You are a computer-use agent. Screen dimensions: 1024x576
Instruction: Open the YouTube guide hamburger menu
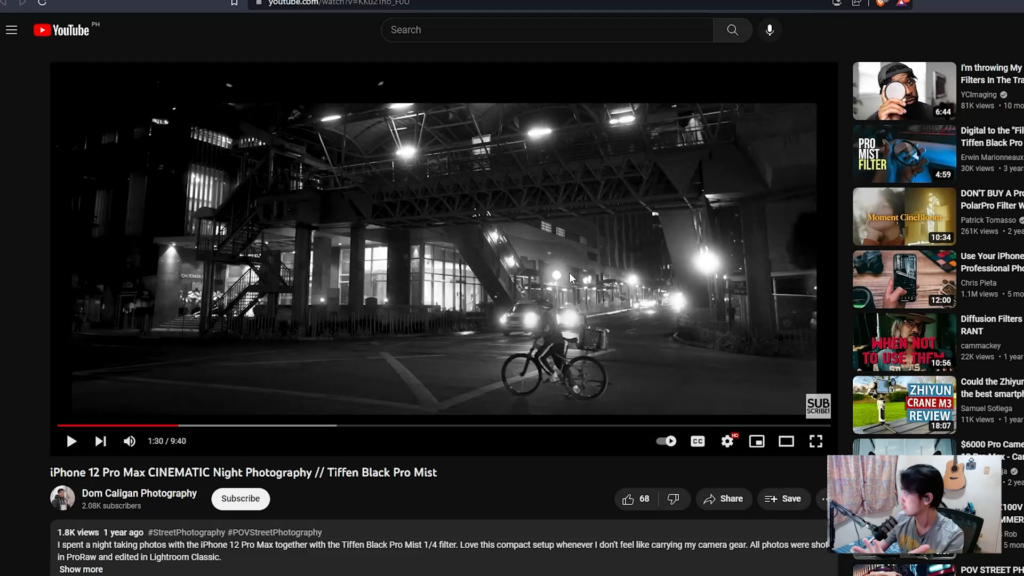pos(11,30)
